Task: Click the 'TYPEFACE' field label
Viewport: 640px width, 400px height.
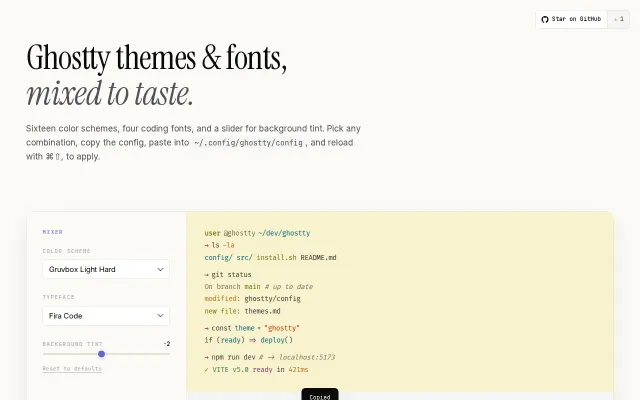Action: point(58,297)
